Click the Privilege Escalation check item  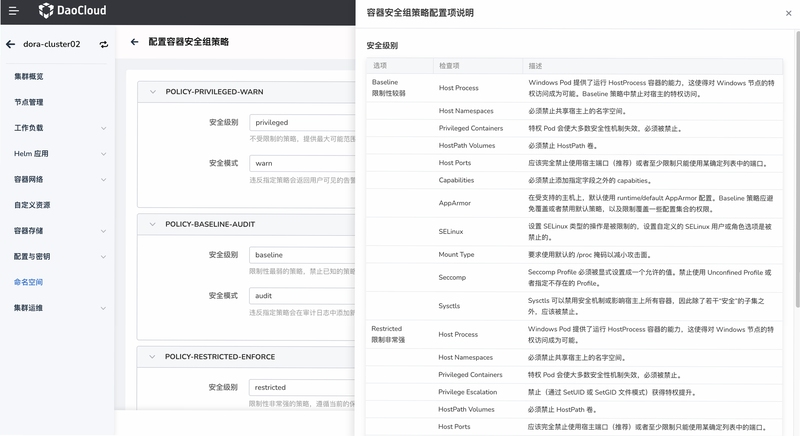pos(467,392)
